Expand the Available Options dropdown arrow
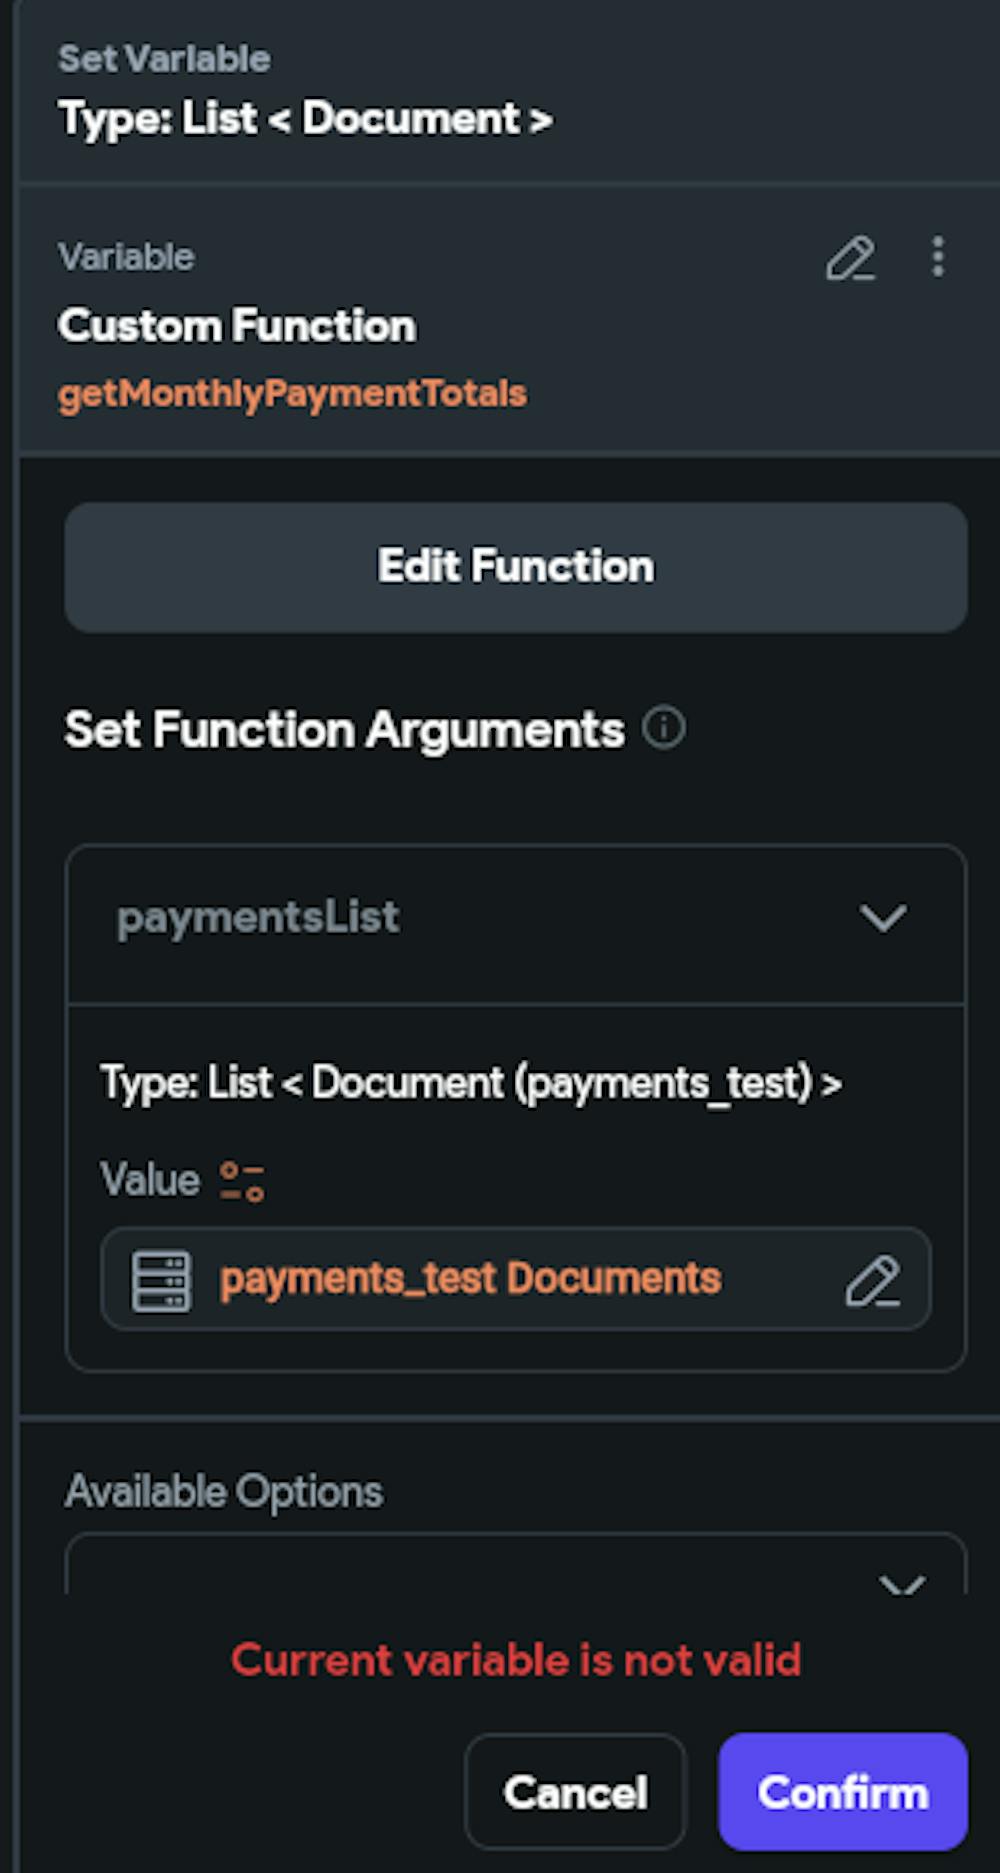The width and height of the screenshot is (1000, 1873). (901, 1583)
